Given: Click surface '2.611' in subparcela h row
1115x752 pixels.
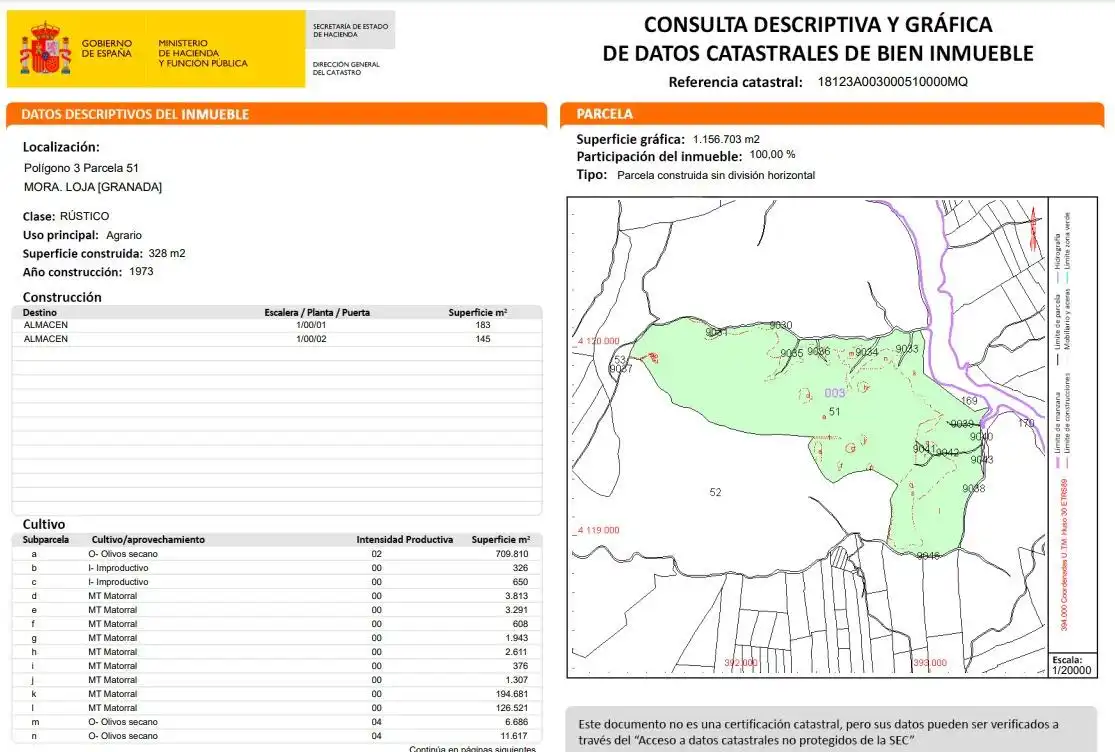Looking at the screenshot, I should 517,652.
